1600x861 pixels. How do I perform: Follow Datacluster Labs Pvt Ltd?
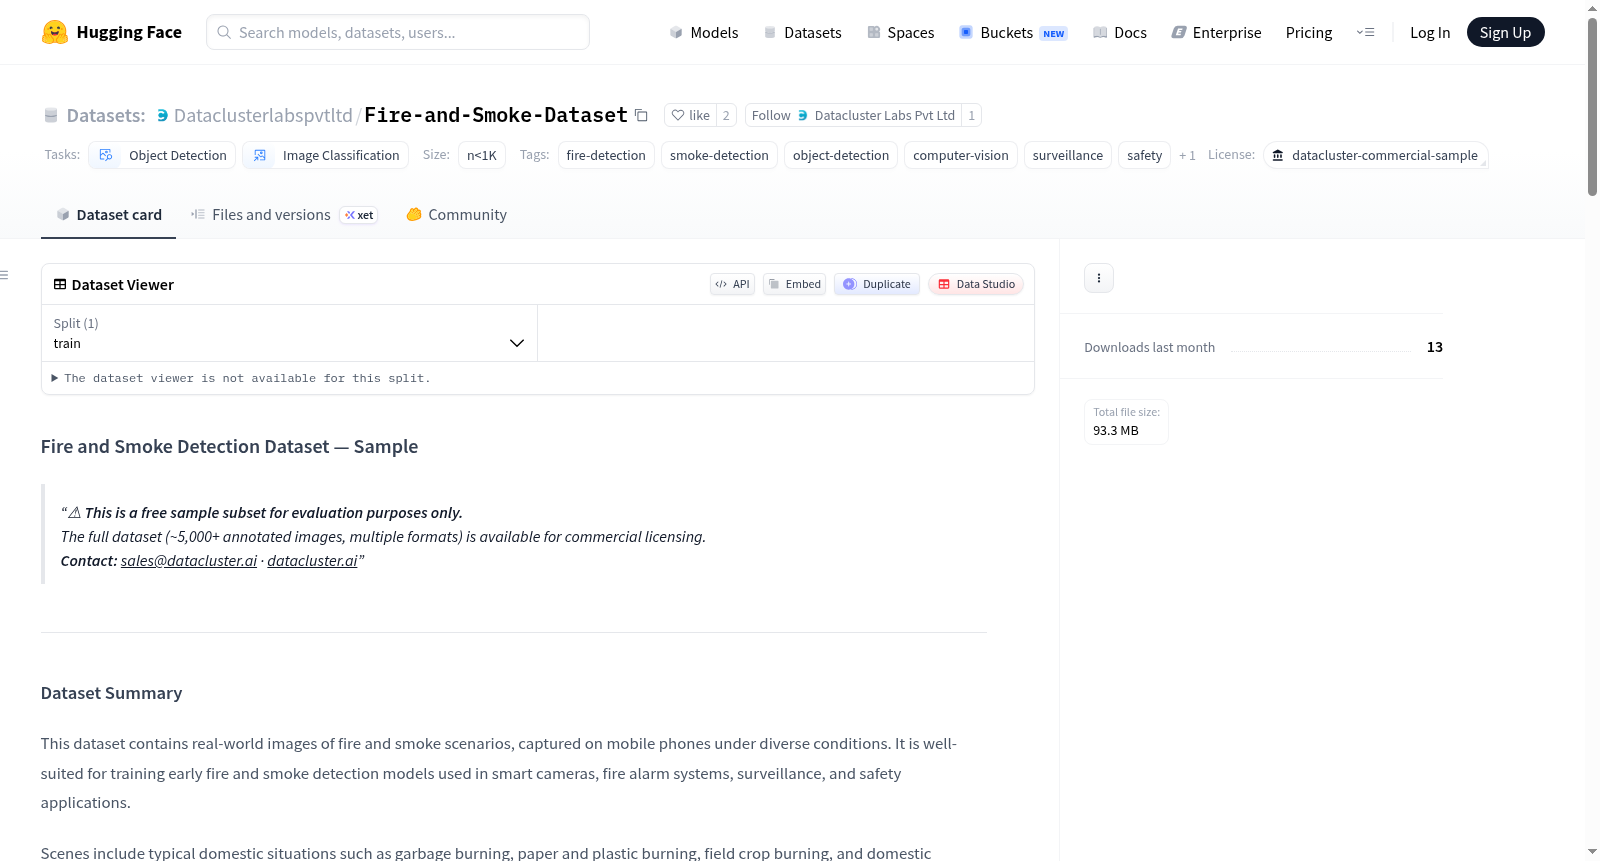pyautogui.click(x=853, y=115)
